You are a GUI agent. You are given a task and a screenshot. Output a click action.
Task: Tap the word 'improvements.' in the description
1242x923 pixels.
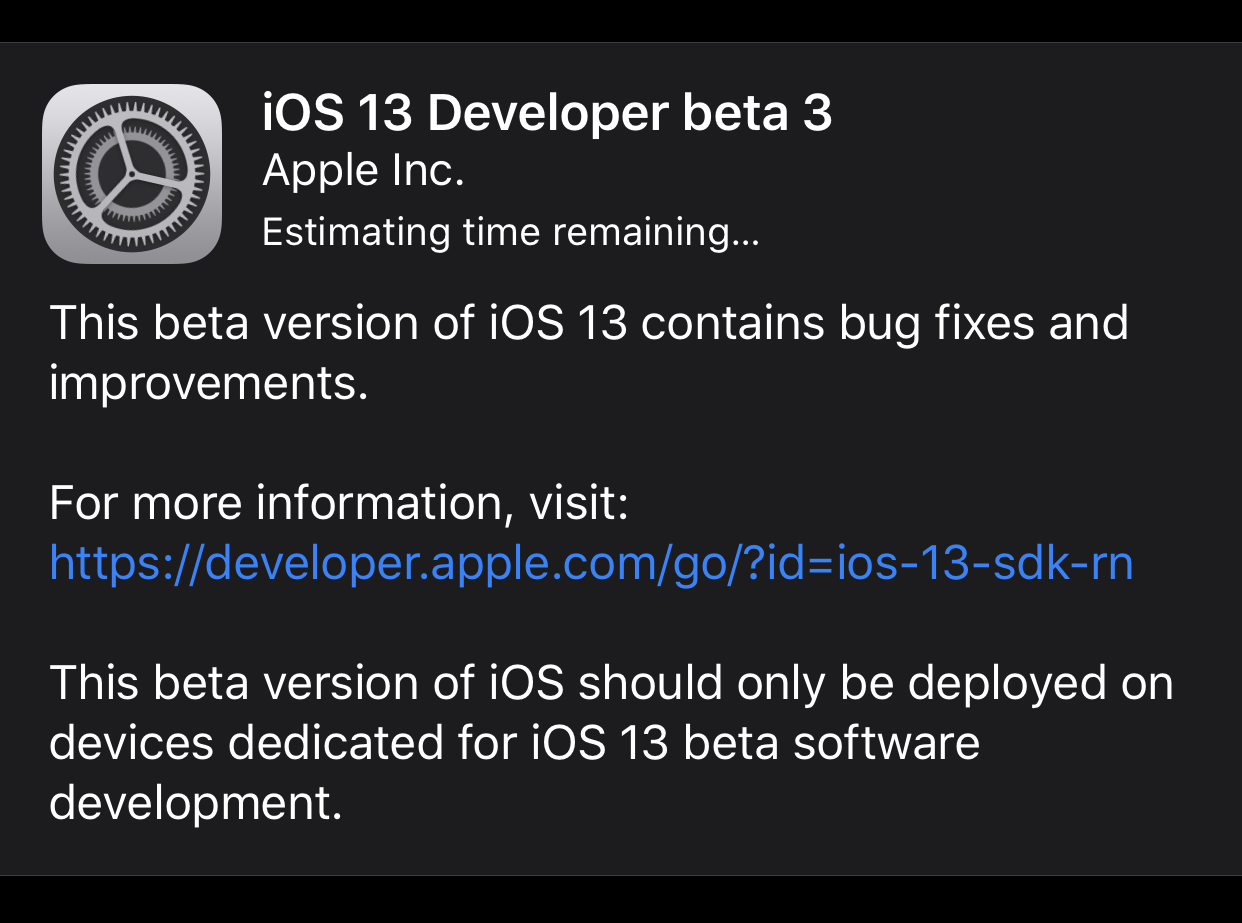(x=209, y=385)
